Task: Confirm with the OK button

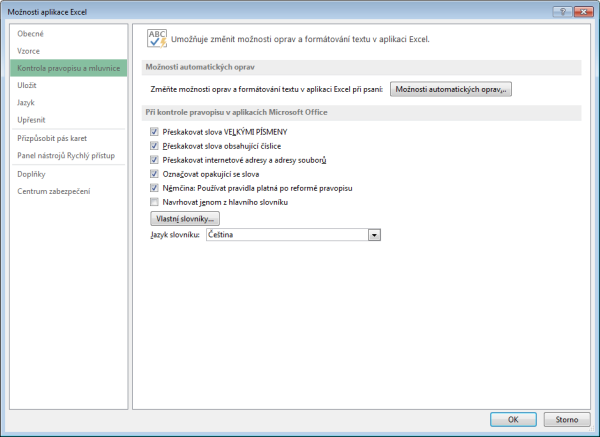Action: (x=513, y=419)
